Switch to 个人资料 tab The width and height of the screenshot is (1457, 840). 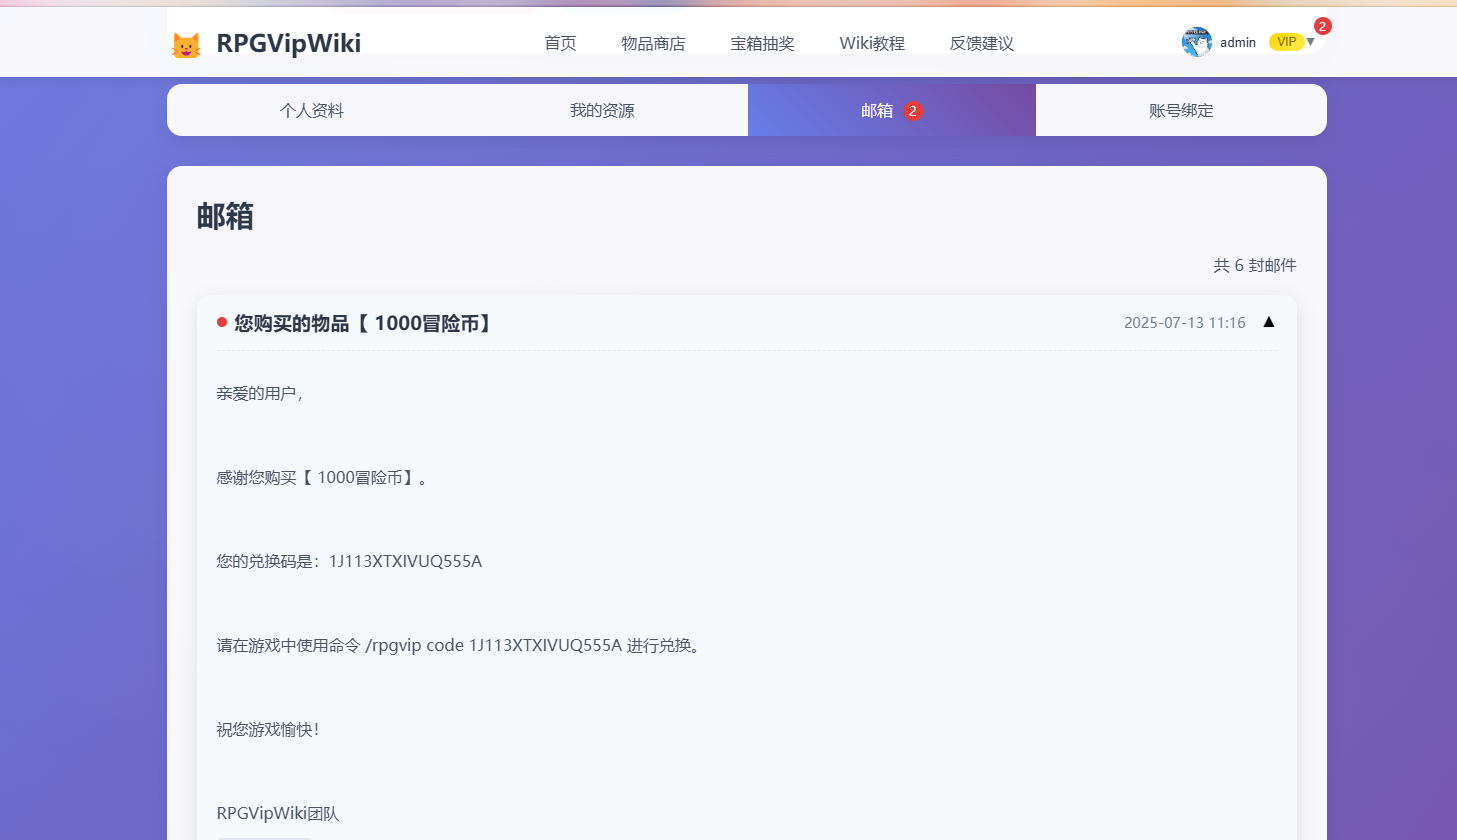tap(312, 110)
